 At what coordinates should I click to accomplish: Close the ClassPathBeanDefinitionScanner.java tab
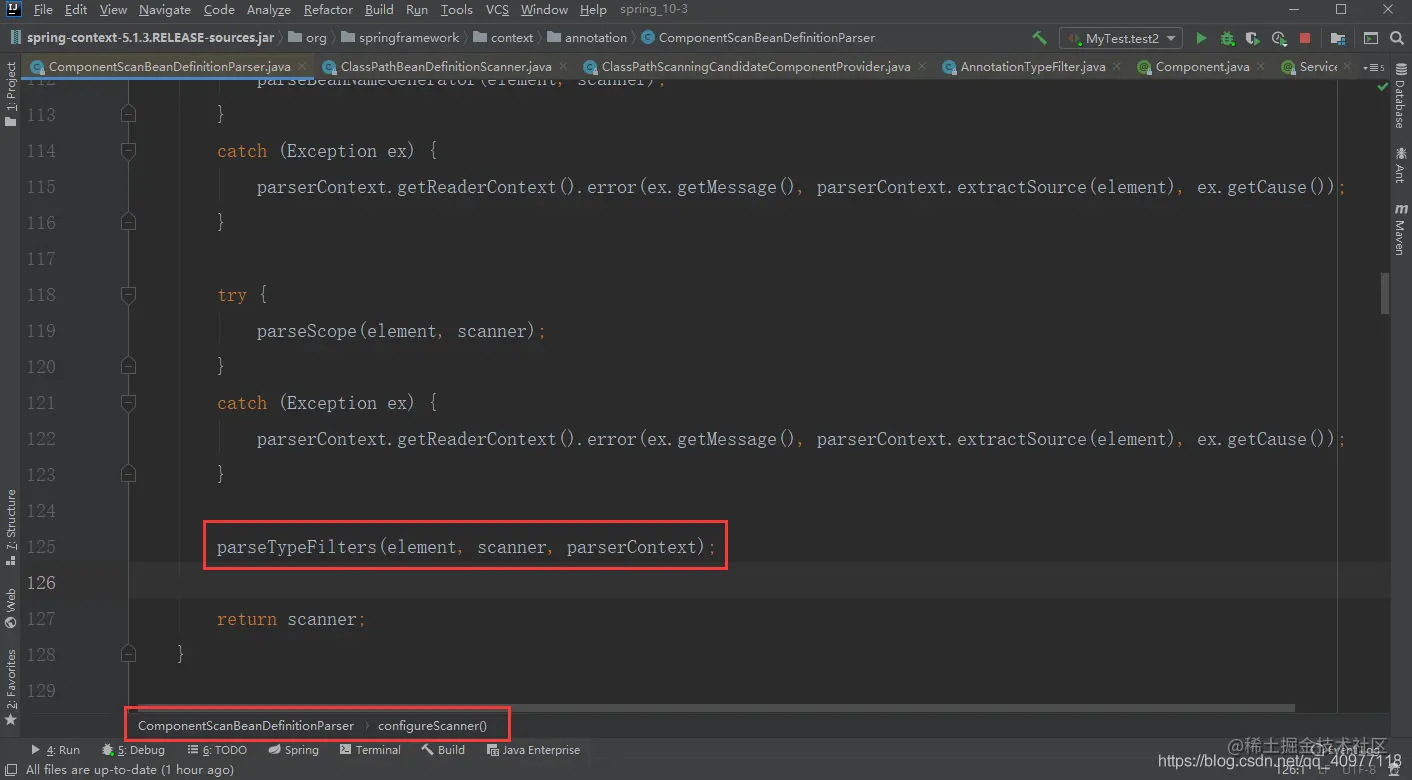pos(562,67)
